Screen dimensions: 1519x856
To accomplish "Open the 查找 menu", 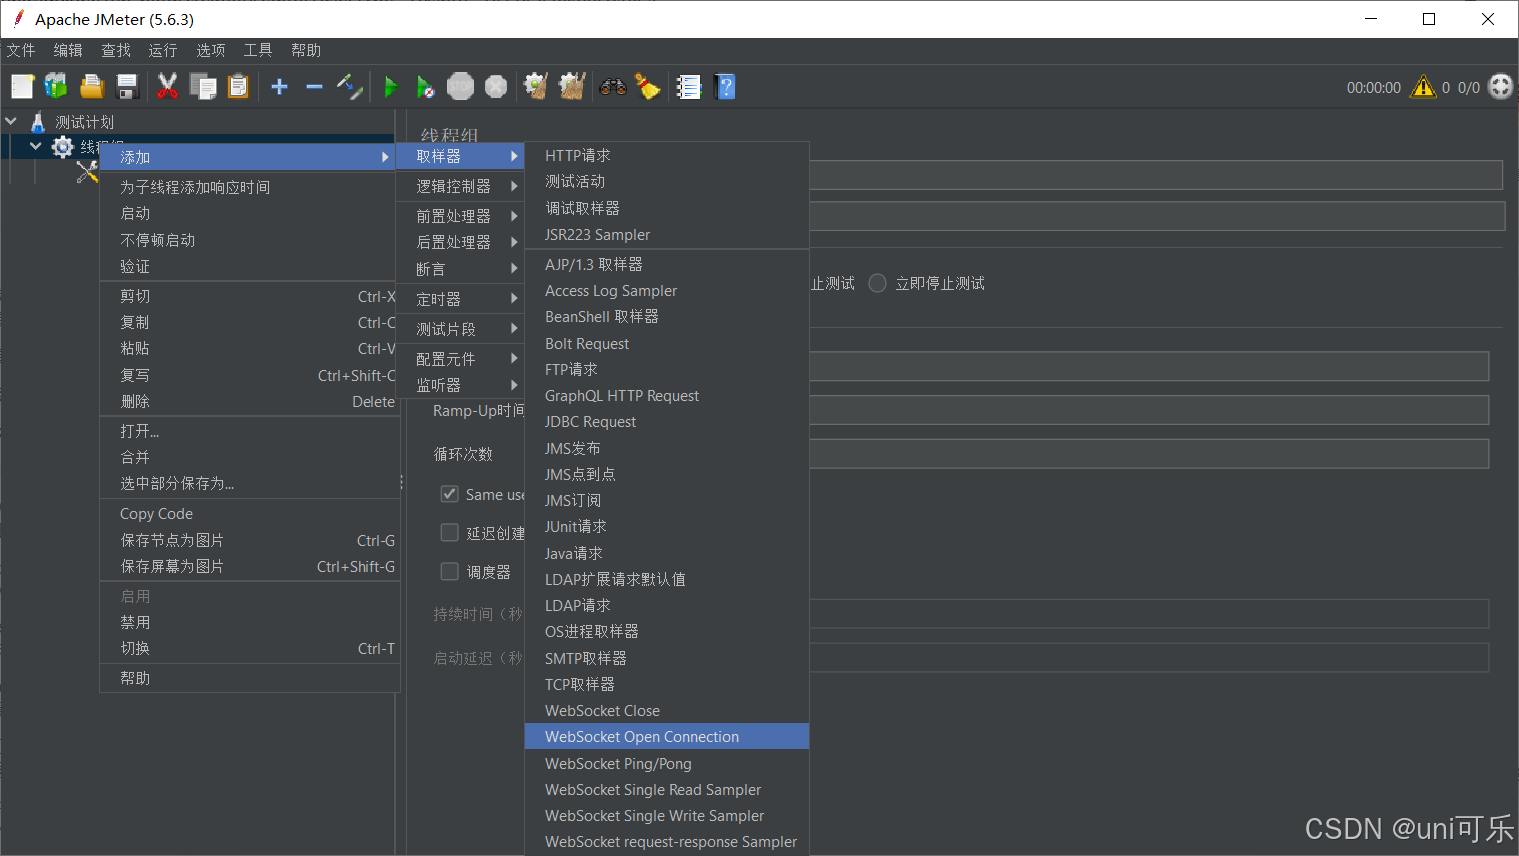I will point(116,50).
